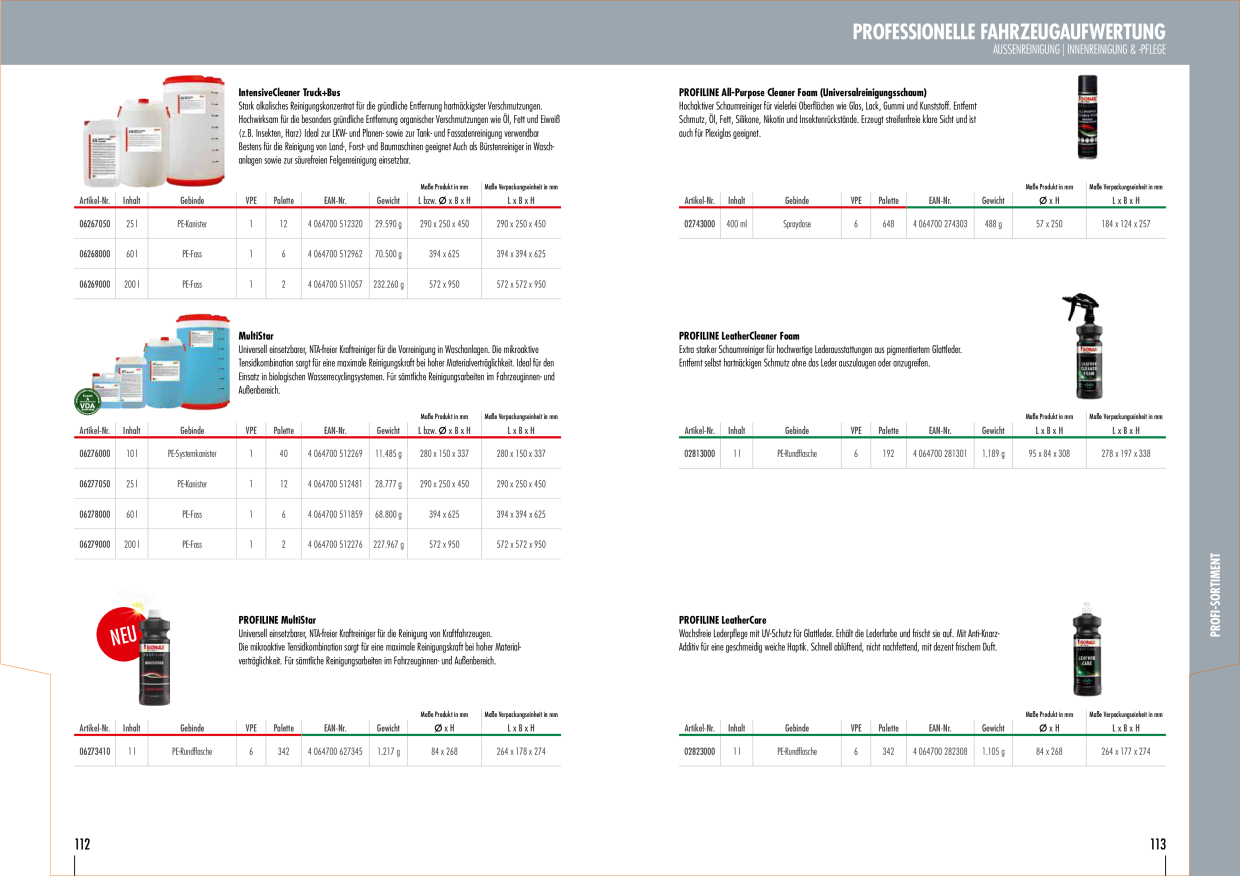The height and width of the screenshot is (876, 1240).
Task: Click the MultiStar canisters product image
Action: click(x=161, y=363)
